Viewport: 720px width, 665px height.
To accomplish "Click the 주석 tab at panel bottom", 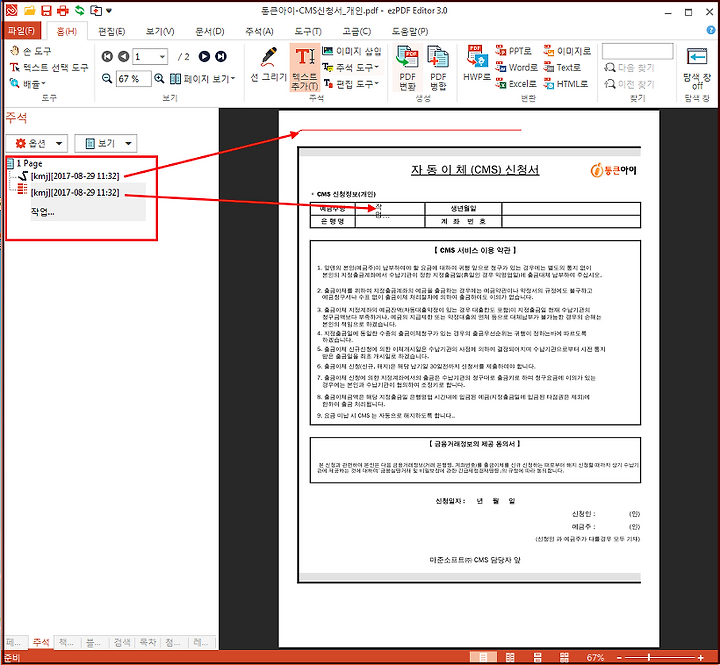I will (x=41, y=642).
